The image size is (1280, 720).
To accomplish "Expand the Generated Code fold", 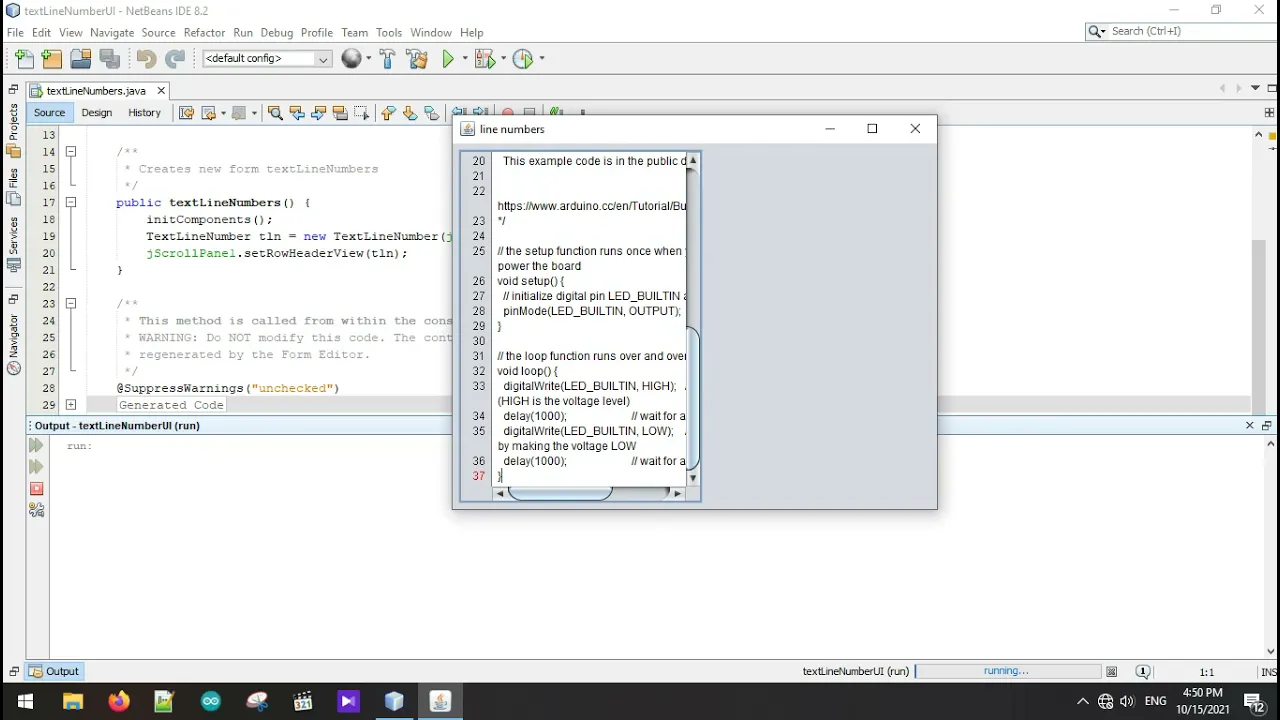I will click(x=71, y=405).
